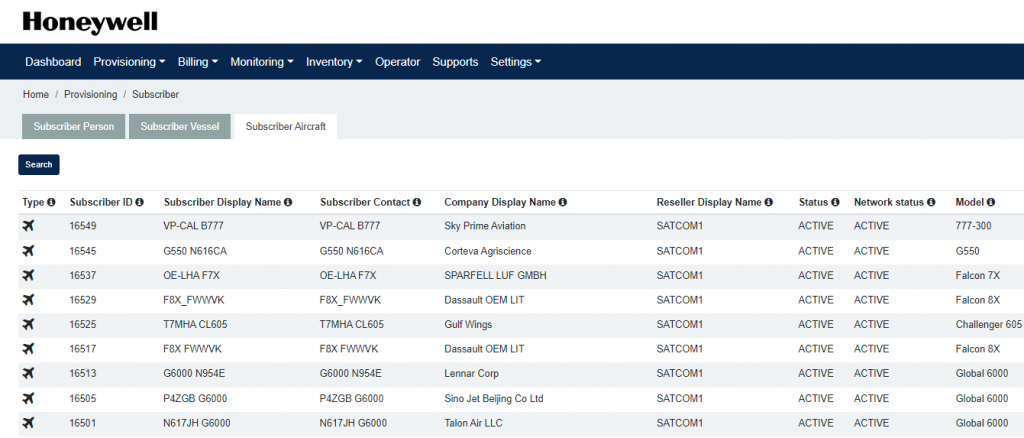Click company Sky Prime Aviation
The height and width of the screenshot is (438, 1024).
485,226
